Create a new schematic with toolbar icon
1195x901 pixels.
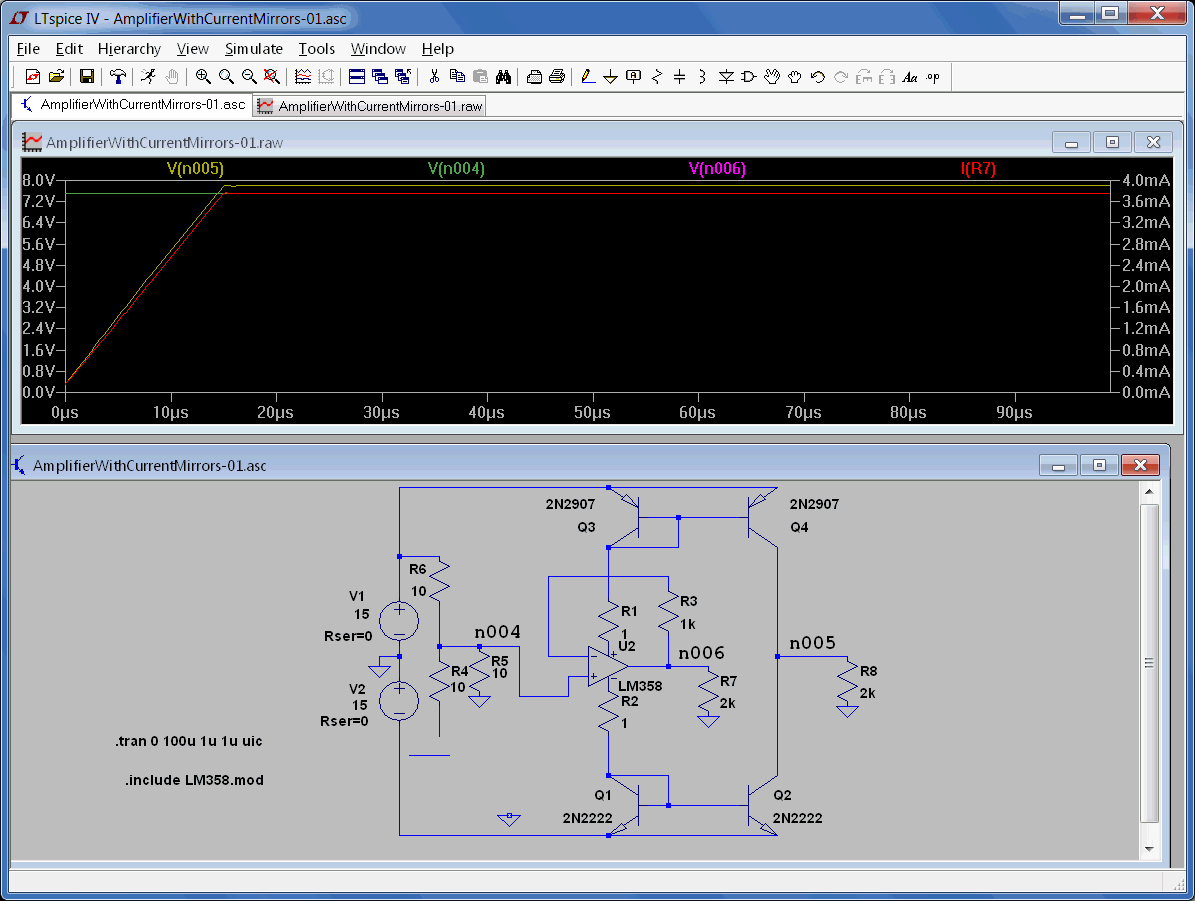33,77
